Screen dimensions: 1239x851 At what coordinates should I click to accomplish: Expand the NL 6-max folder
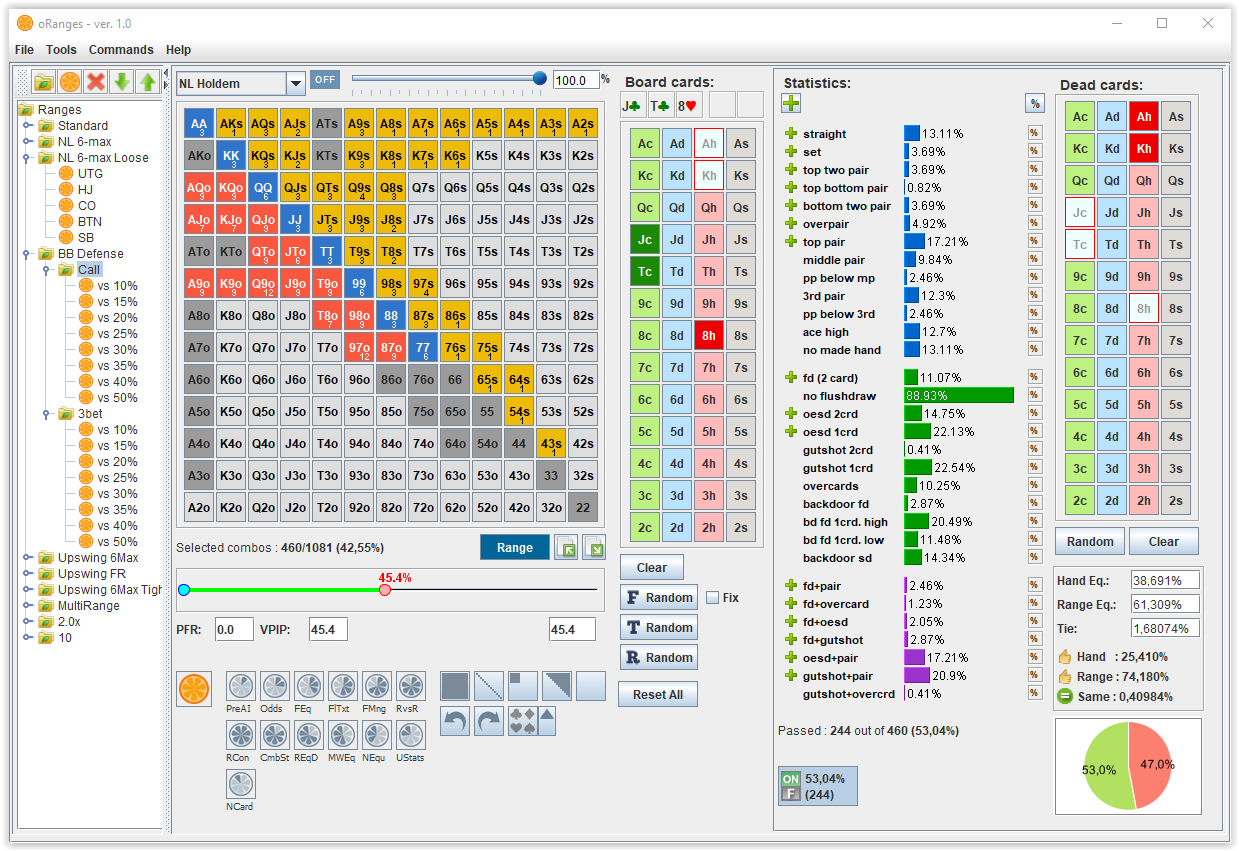point(27,142)
